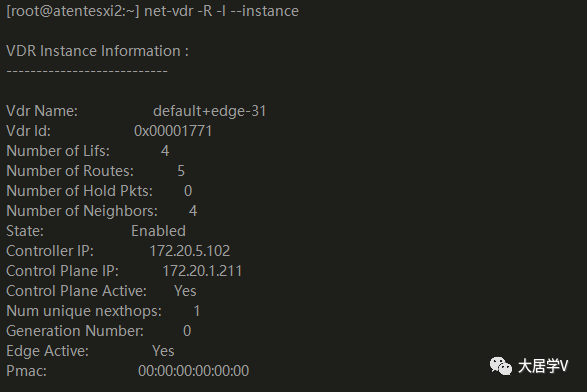
Task: Click the Pmac address 00:00:00:00:00:00
Action: pos(194,371)
